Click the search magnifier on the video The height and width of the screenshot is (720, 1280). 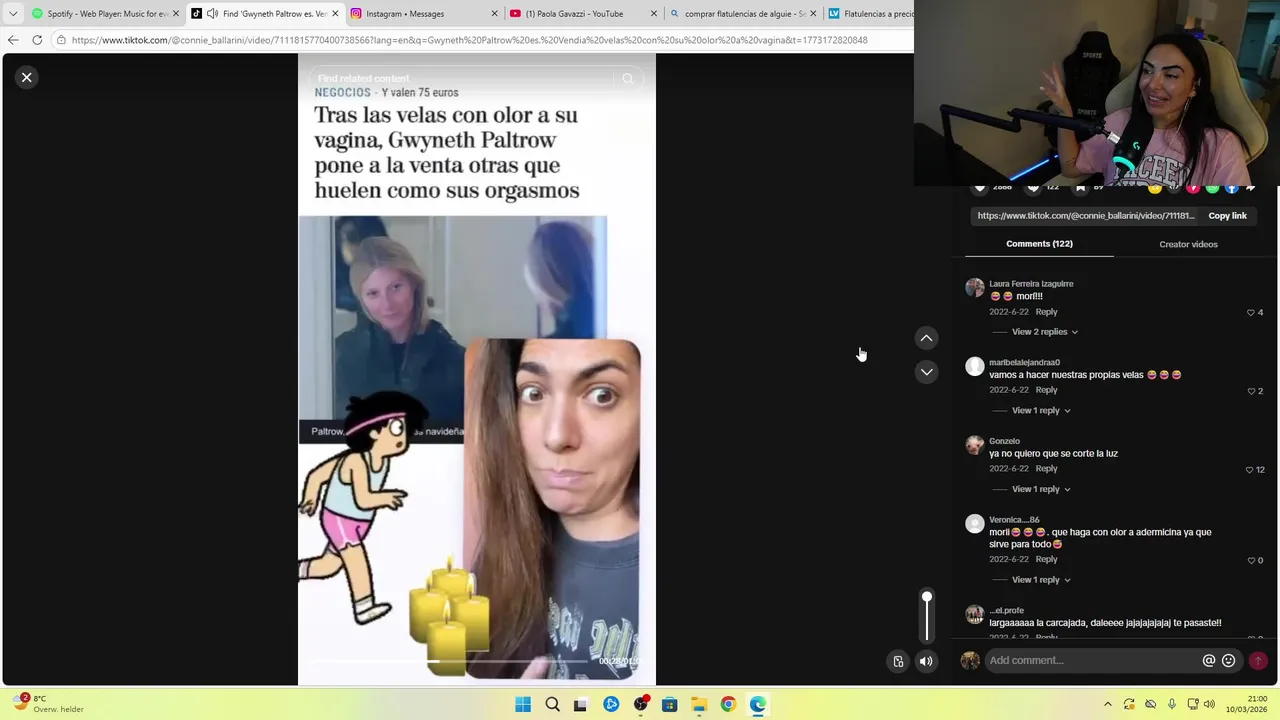(628, 79)
